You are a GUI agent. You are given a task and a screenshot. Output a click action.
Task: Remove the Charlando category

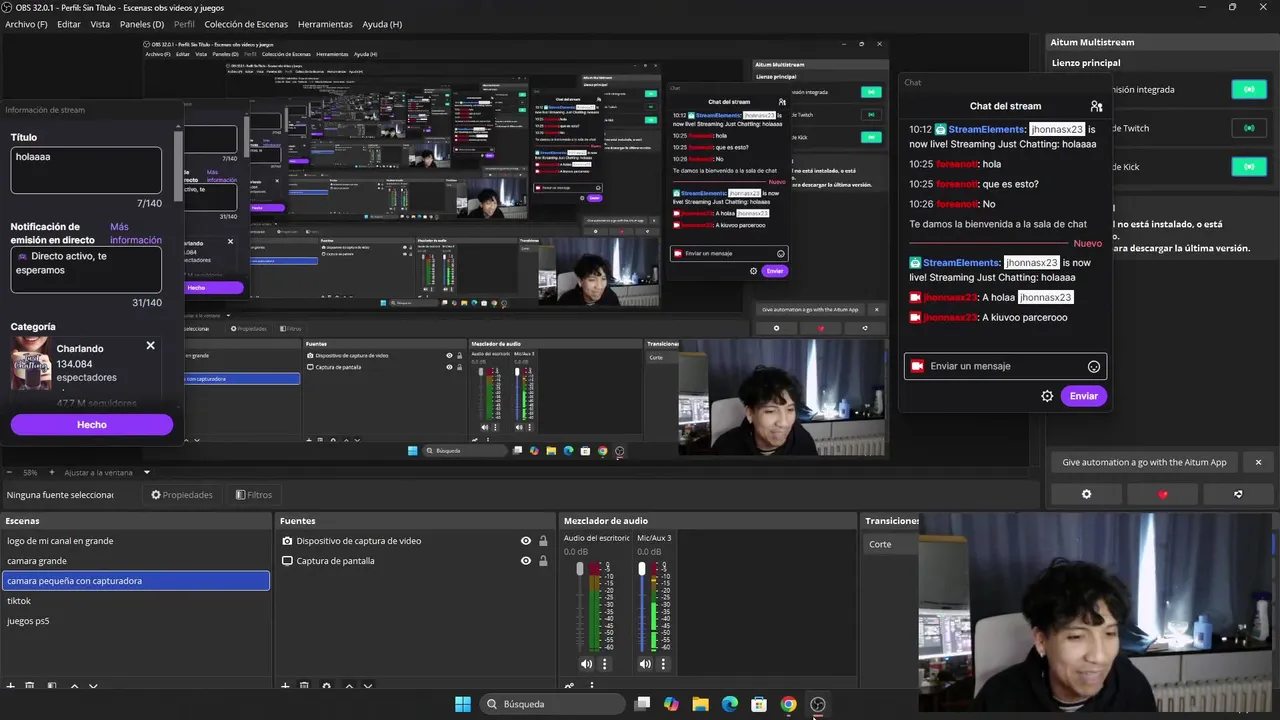150,346
